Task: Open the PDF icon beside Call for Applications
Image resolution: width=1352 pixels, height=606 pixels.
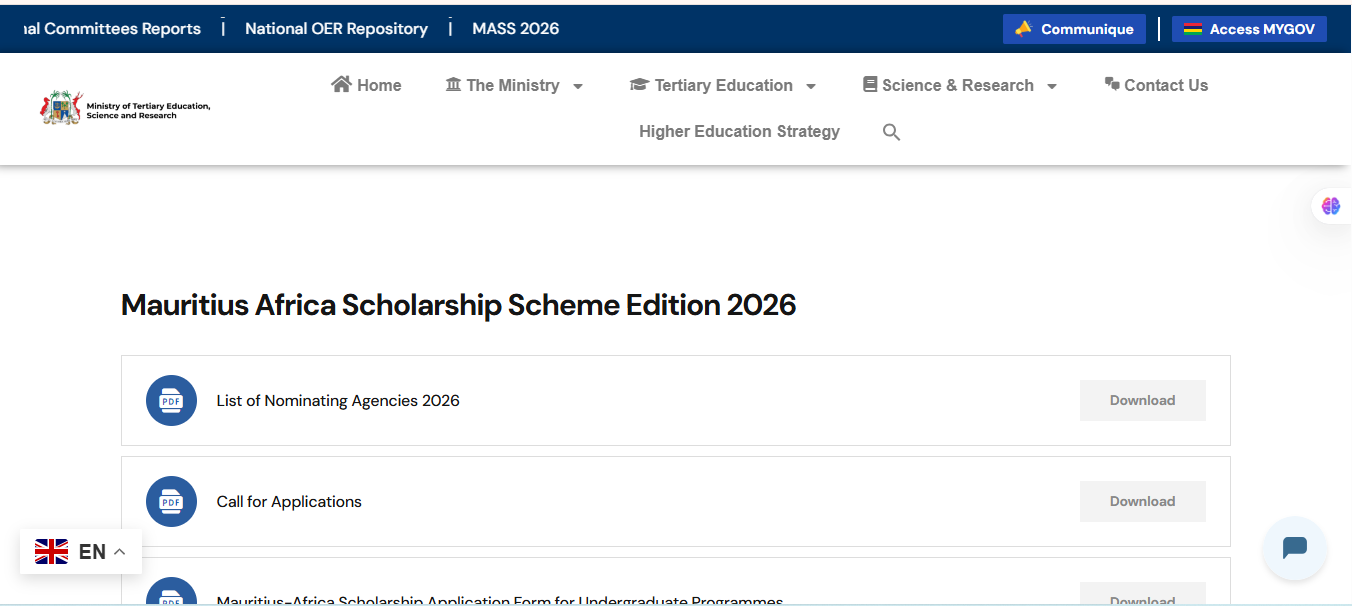Action: [x=171, y=501]
